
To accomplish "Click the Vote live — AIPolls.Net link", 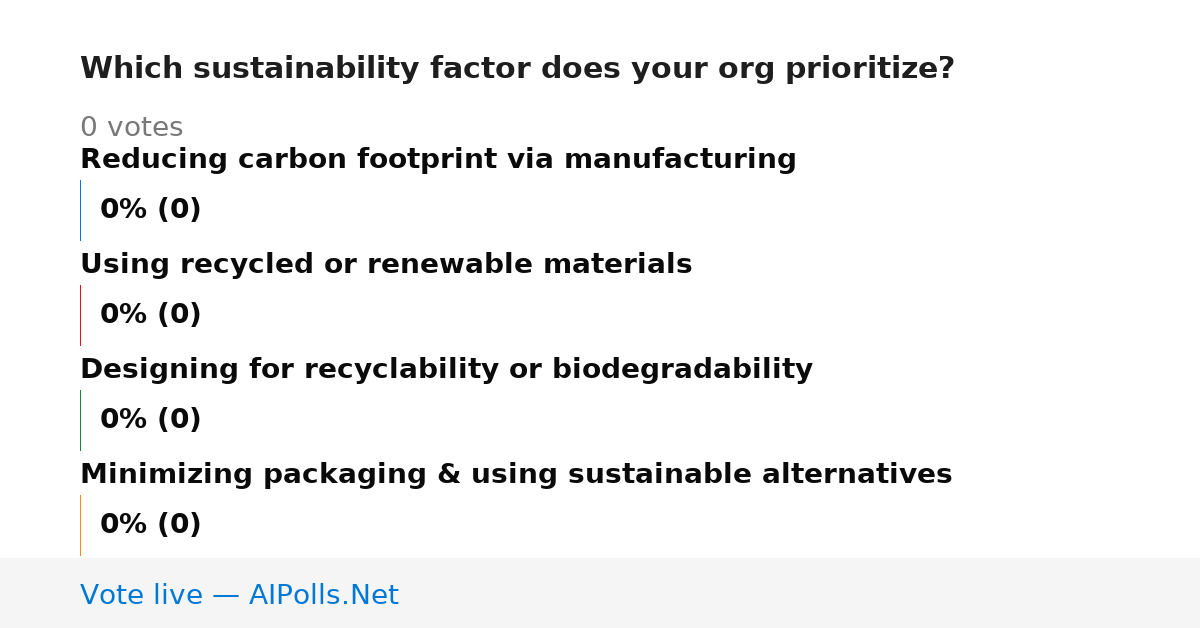I will (x=239, y=595).
